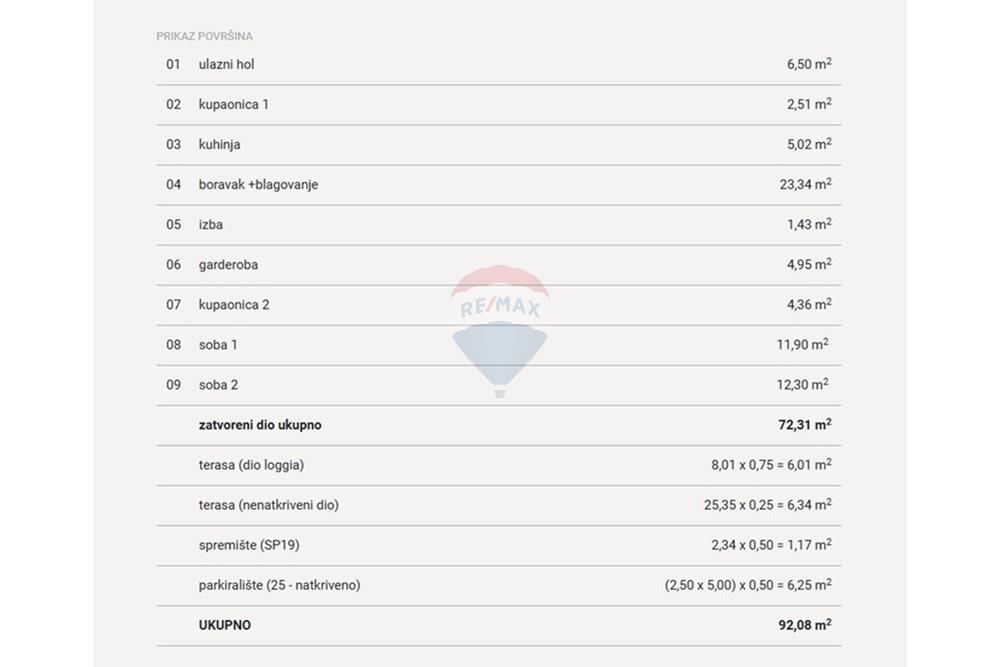The width and height of the screenshot is (1000, 667).
Task: Select the soba 1 row
Action: (499, 345)
